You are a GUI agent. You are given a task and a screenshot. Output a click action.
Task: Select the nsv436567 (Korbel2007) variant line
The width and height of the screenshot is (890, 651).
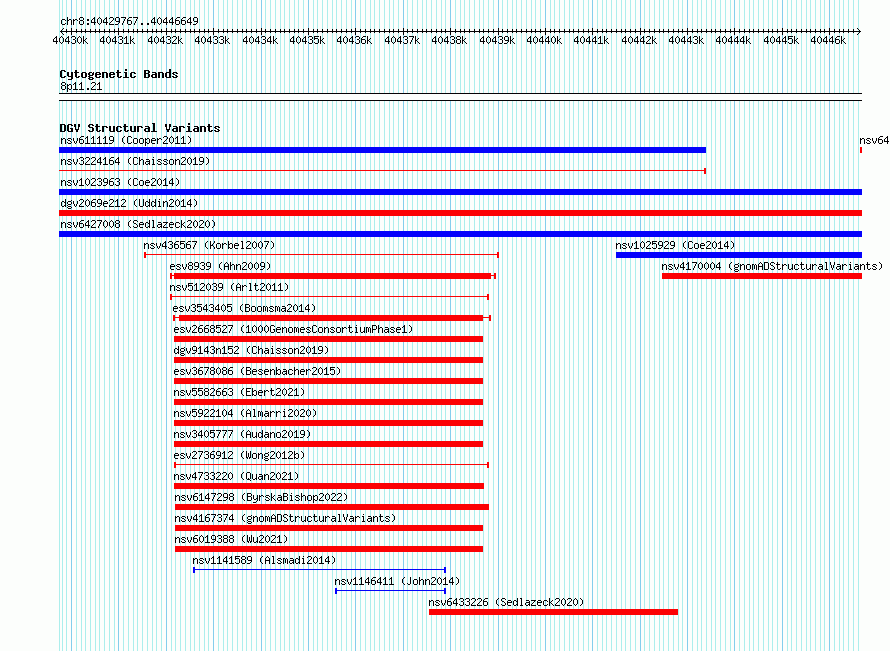[x=321, y=255]
